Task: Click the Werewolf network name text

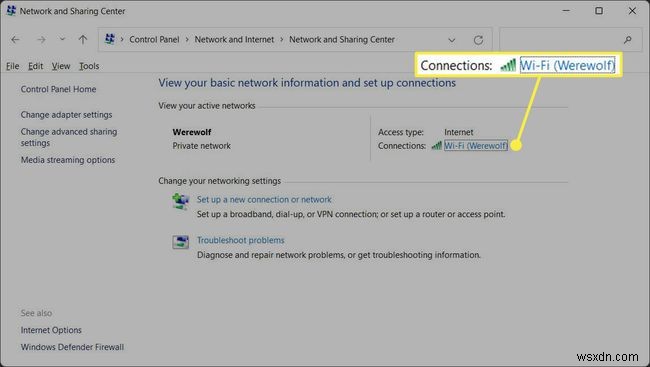Action: (x=192, y=132)
